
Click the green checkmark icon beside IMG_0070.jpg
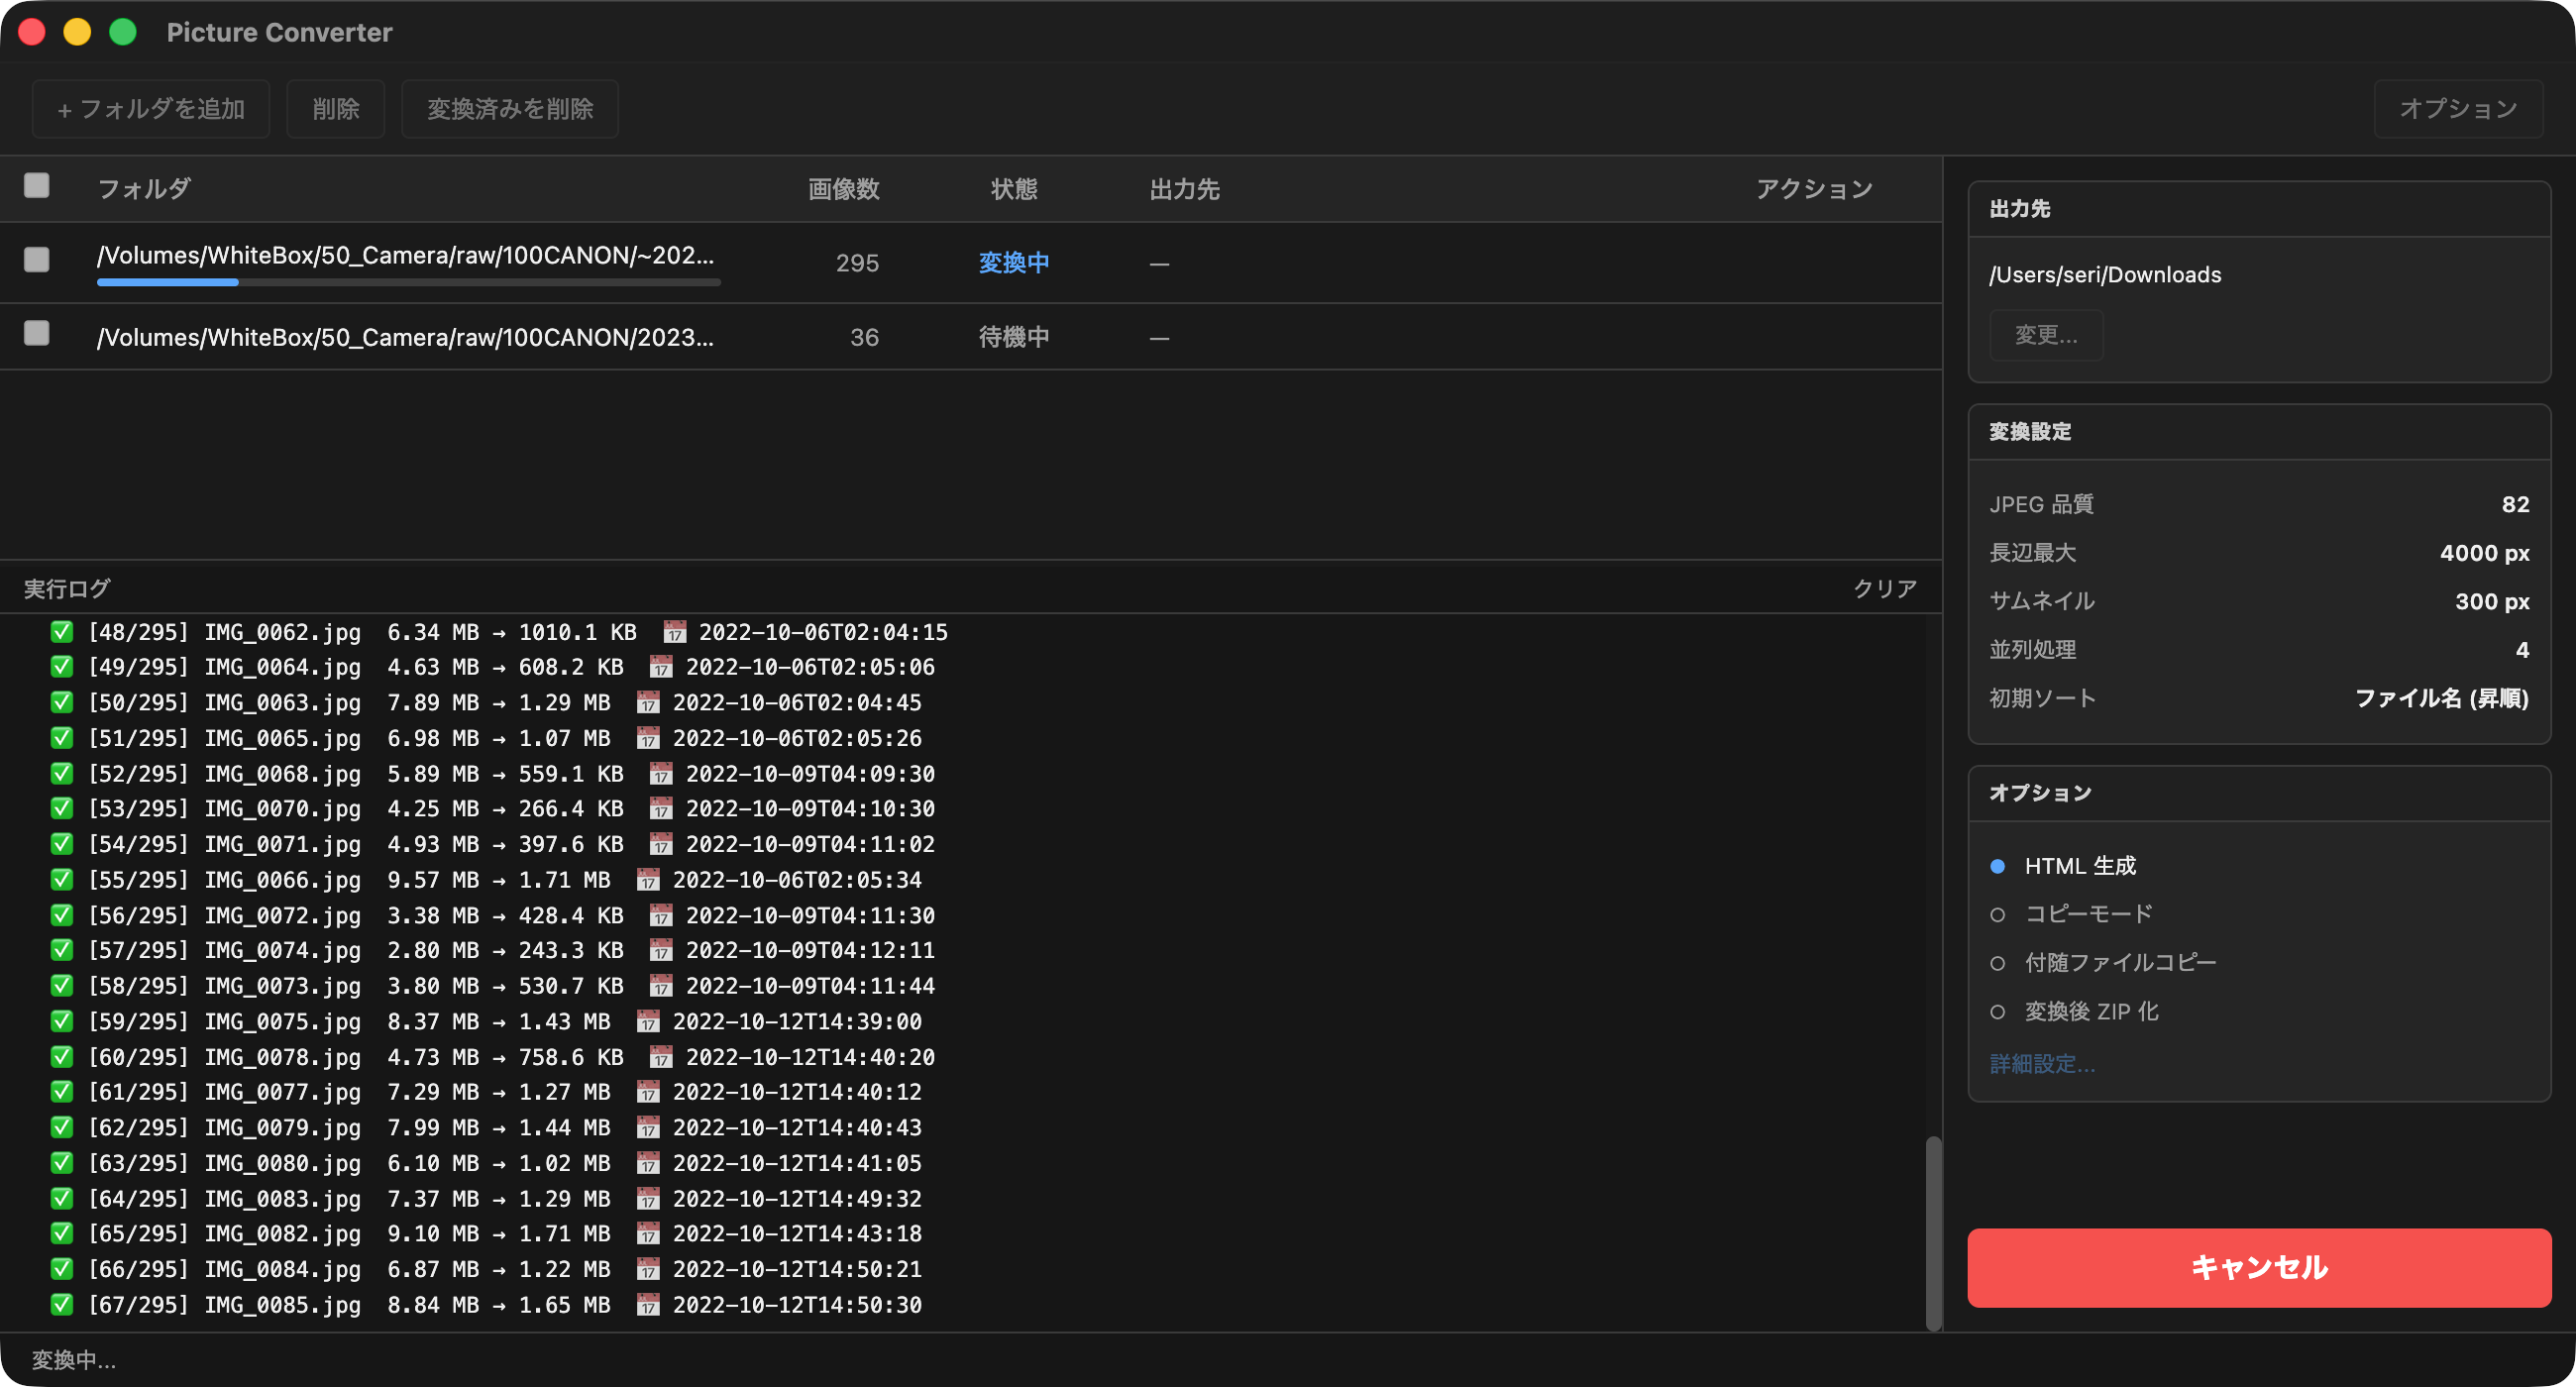coord(61,808)
